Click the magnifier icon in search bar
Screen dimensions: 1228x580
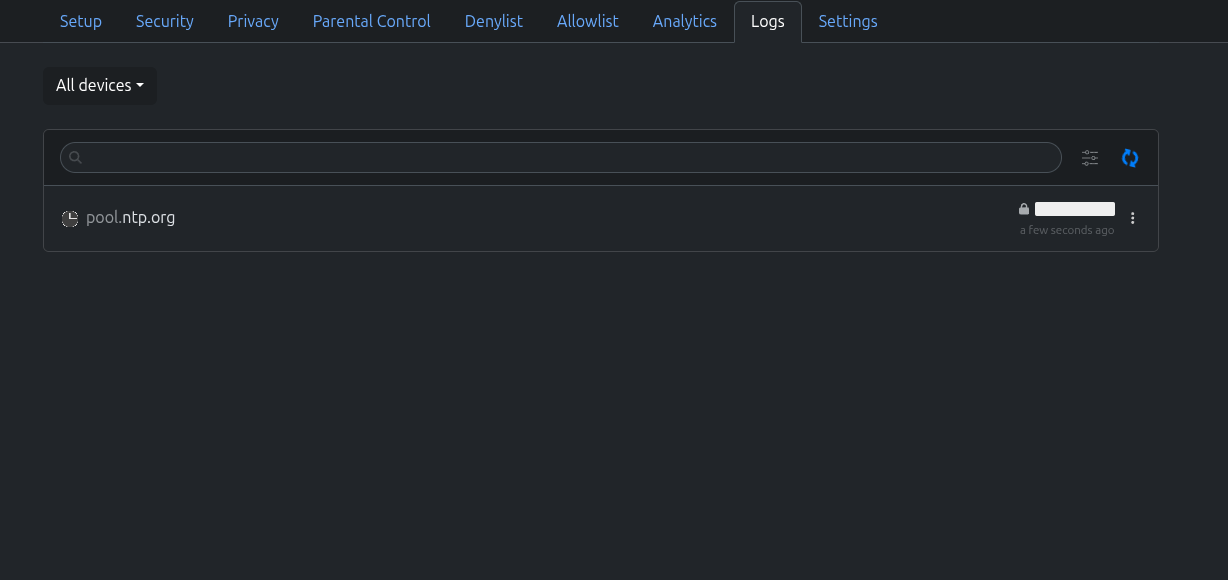click(x=75, y=158)
